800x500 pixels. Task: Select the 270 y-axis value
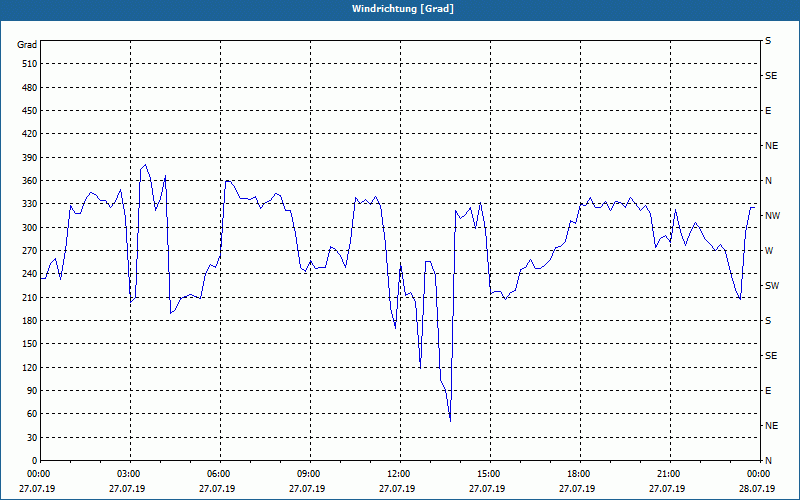[30, 251]
